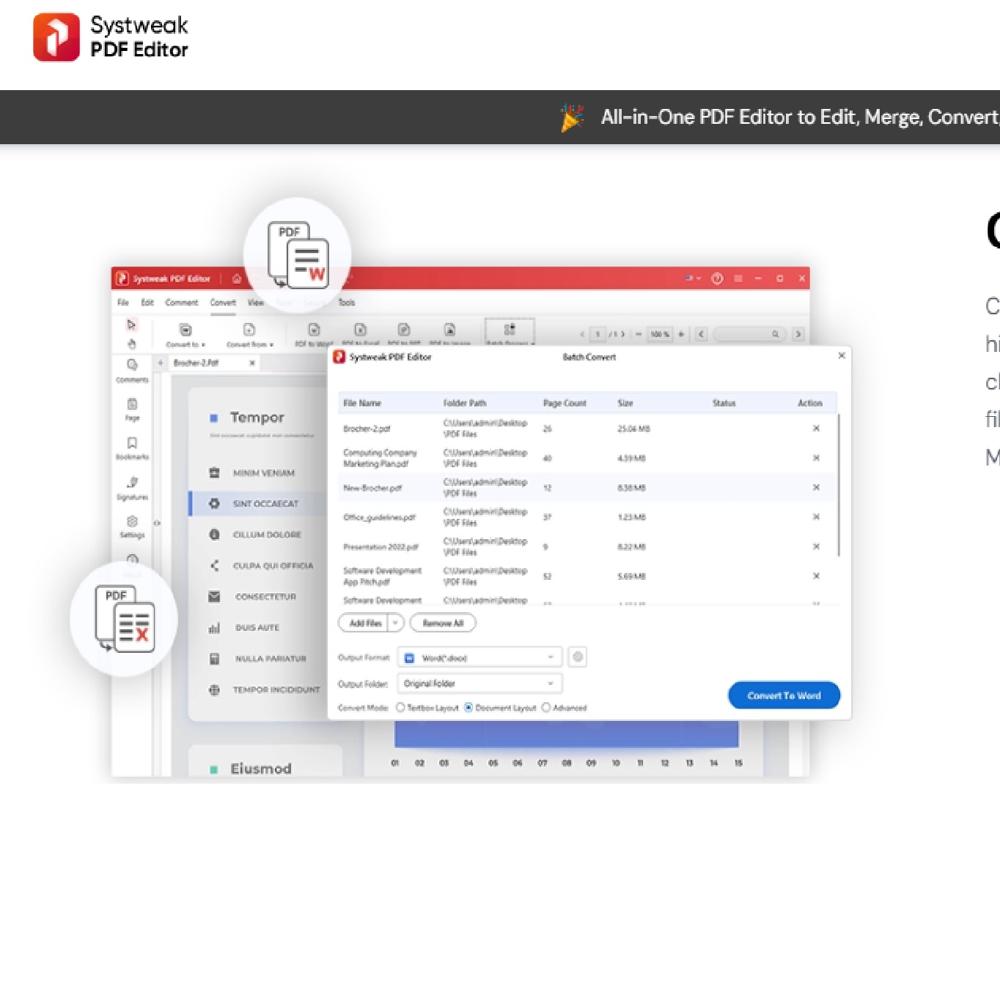Open the Comment menu
The height and width of the screenshot is (1000, 1000).
coord(182,302)
